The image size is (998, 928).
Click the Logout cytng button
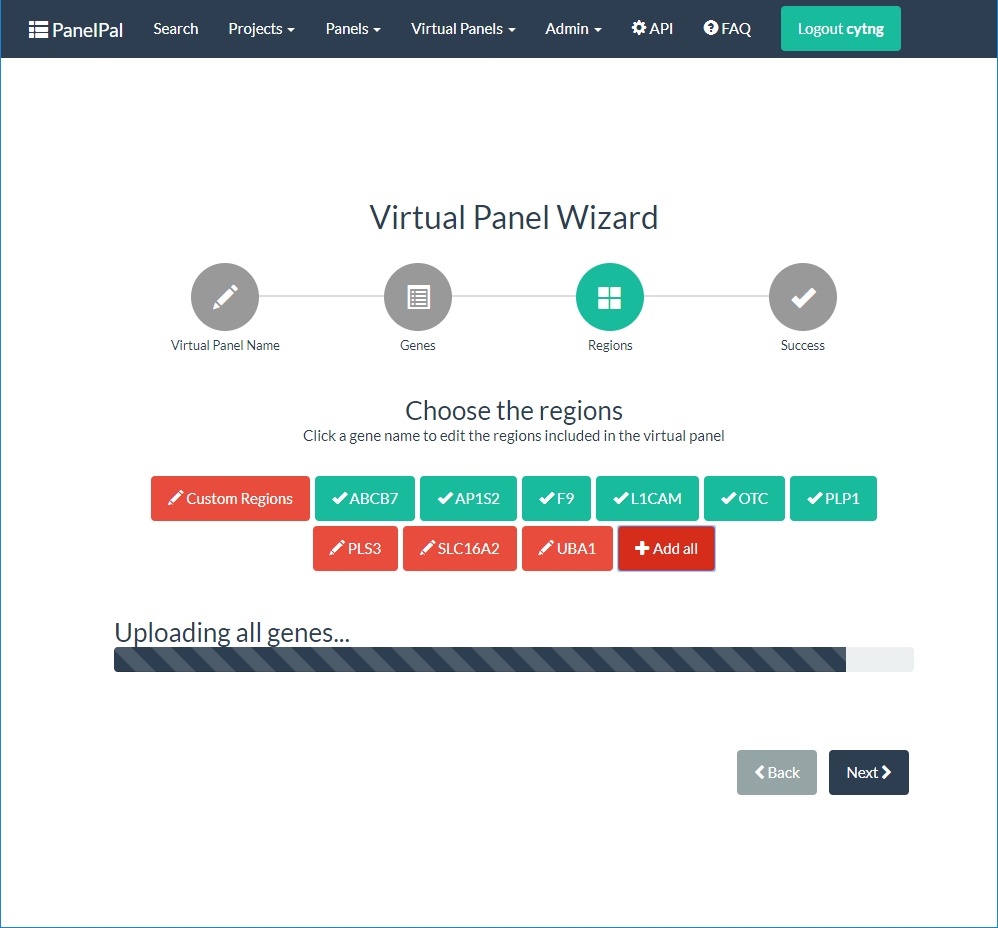coord(841,29)
